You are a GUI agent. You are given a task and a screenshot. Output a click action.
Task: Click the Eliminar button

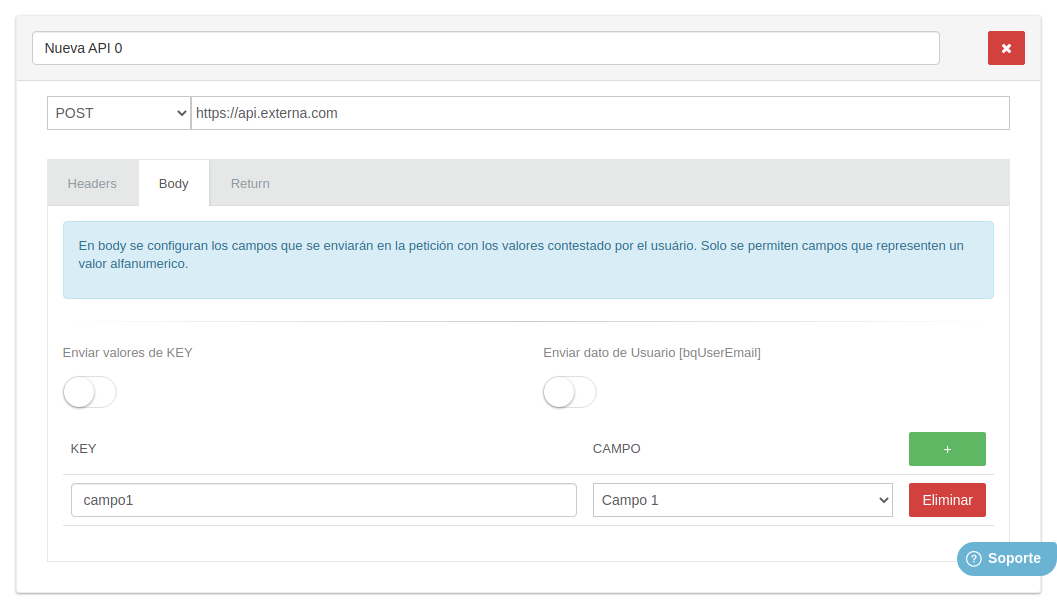[x=946, y=499]
